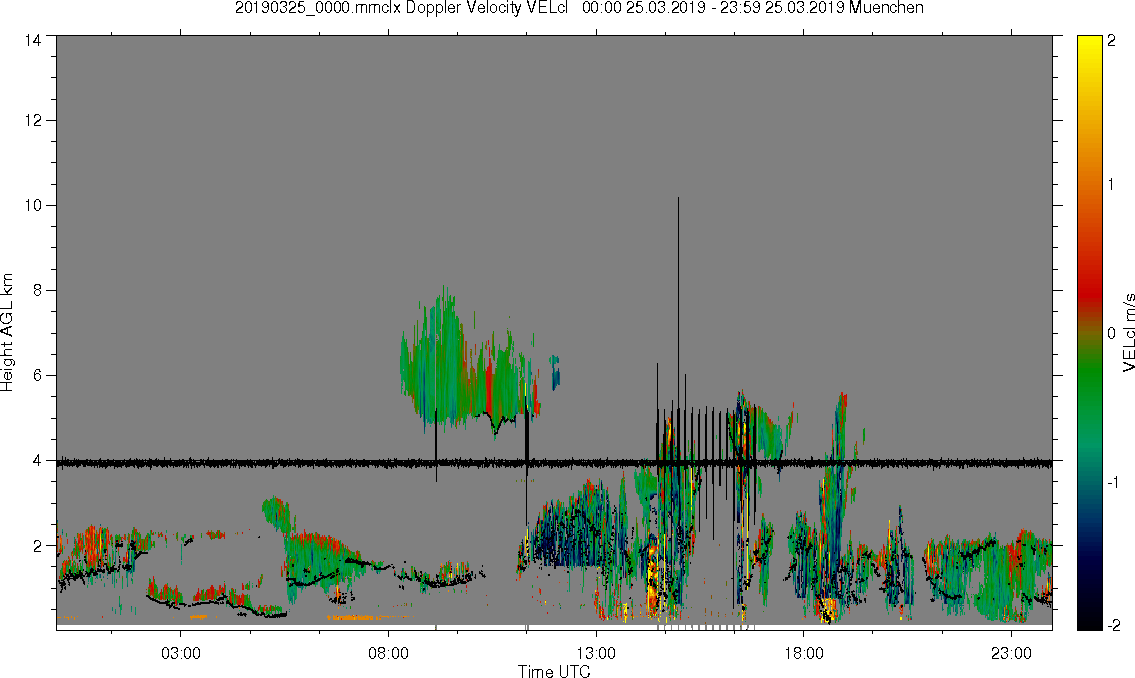Click the 'VELcl m/s' colorbar label

1128,333
